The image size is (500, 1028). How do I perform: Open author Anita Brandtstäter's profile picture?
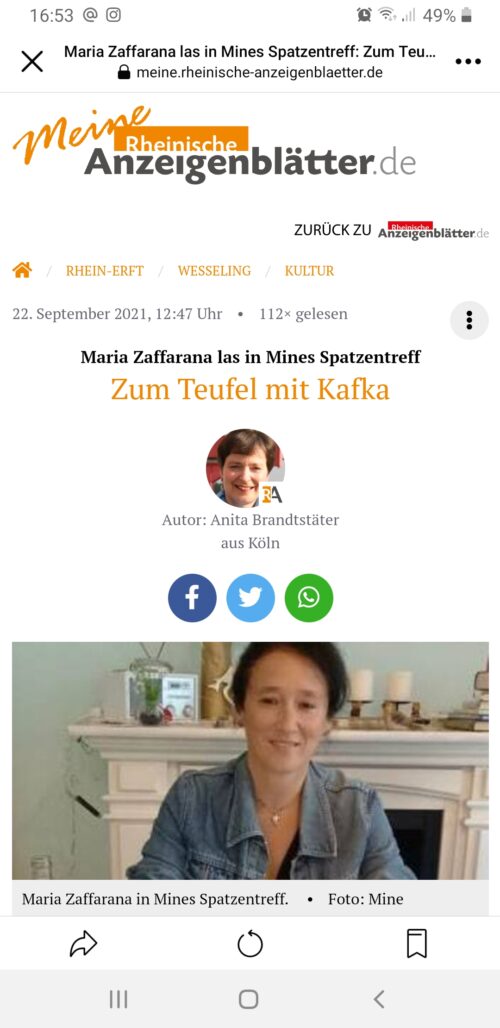(x=245, y=468)
